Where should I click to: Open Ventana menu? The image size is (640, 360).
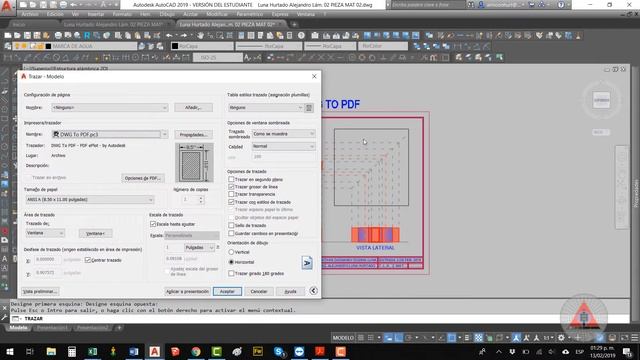point(306,14)
